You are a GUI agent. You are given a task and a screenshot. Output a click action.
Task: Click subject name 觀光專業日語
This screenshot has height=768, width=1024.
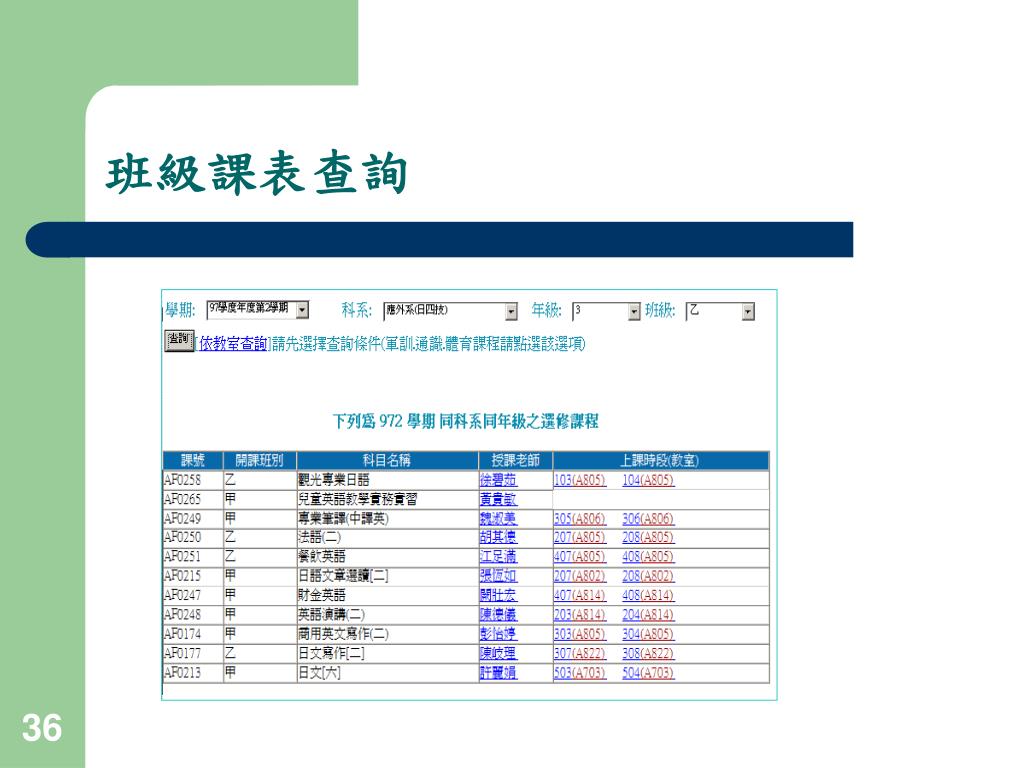[x=334, y=480]
